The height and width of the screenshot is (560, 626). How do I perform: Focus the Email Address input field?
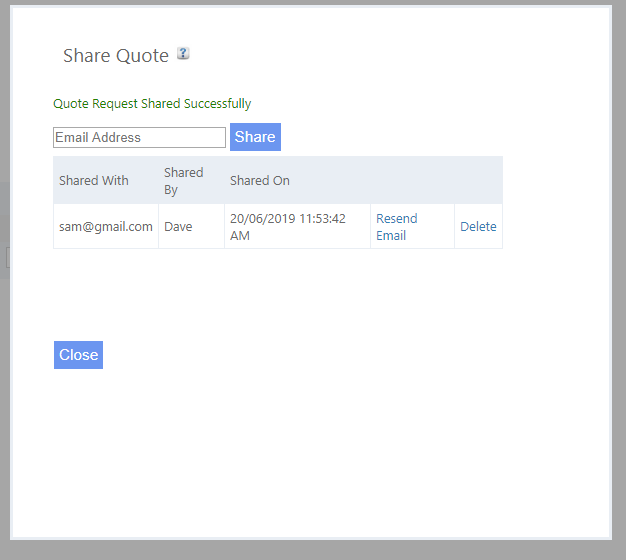coord(139,138)
